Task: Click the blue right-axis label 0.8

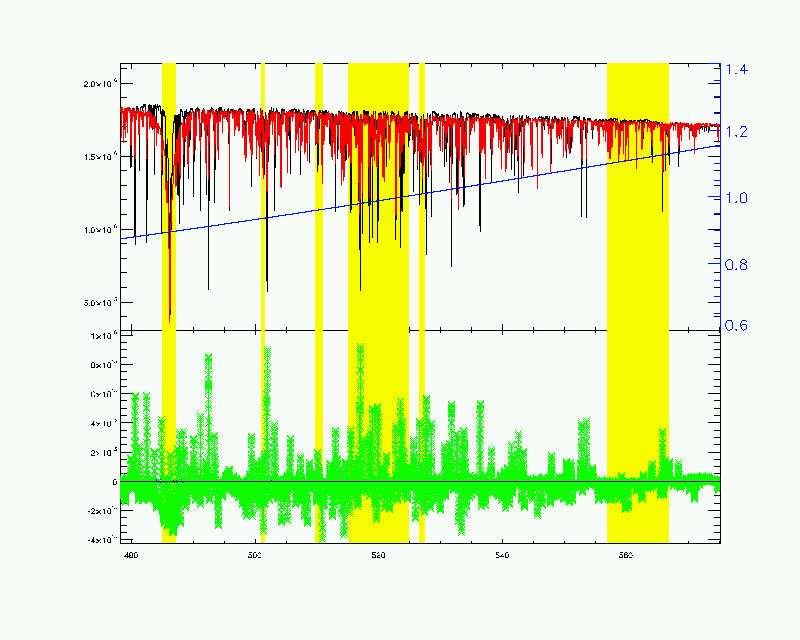Action: [x=737, y=264]
